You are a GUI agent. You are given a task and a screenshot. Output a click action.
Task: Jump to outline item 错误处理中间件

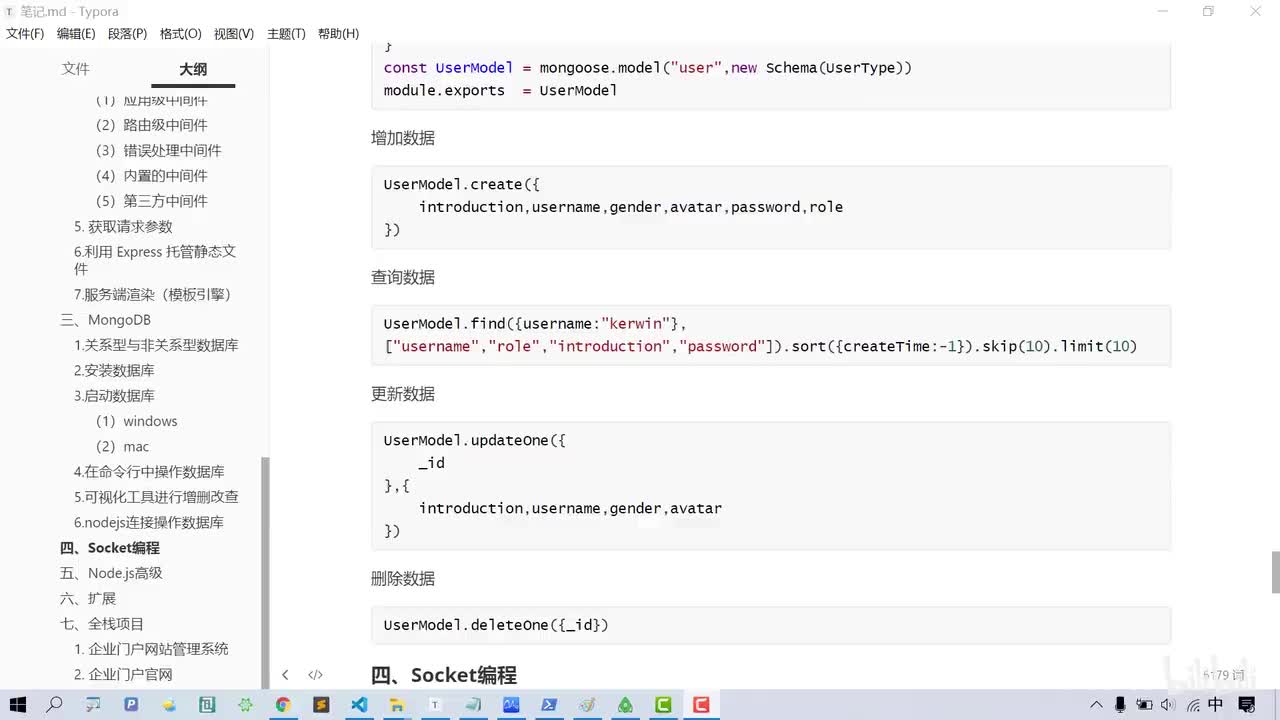coord(158,150)
